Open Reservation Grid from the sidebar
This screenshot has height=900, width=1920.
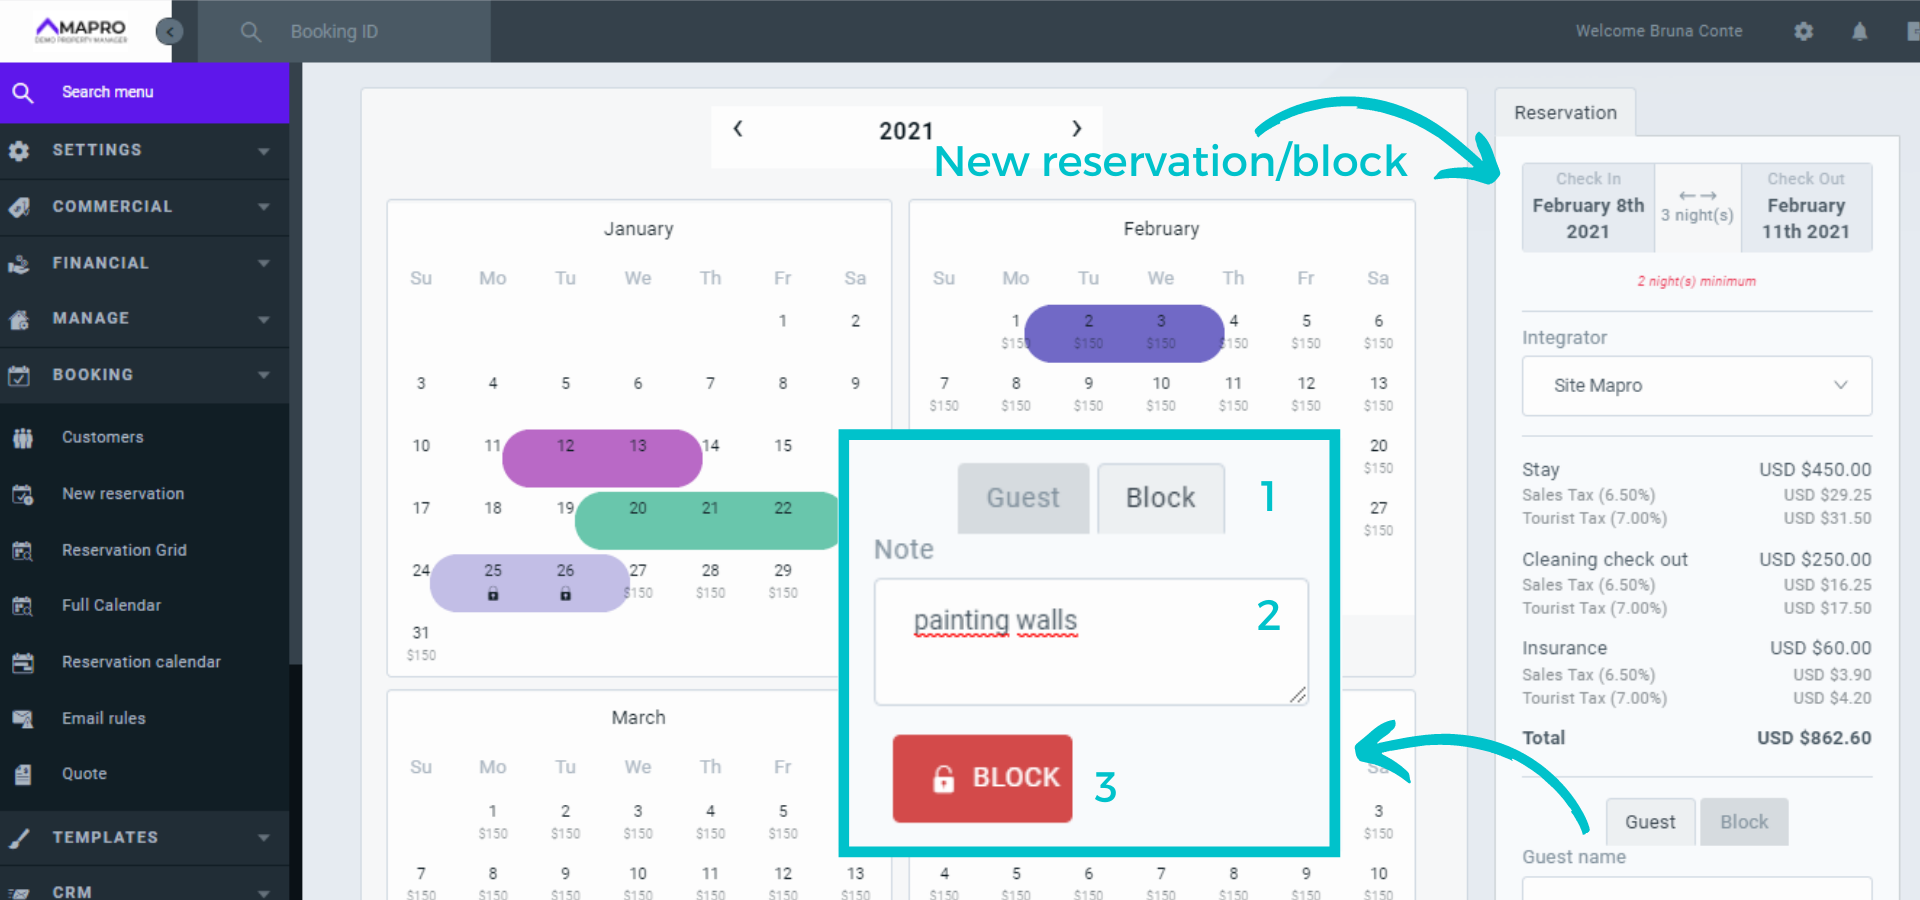[x=124, y=550]
